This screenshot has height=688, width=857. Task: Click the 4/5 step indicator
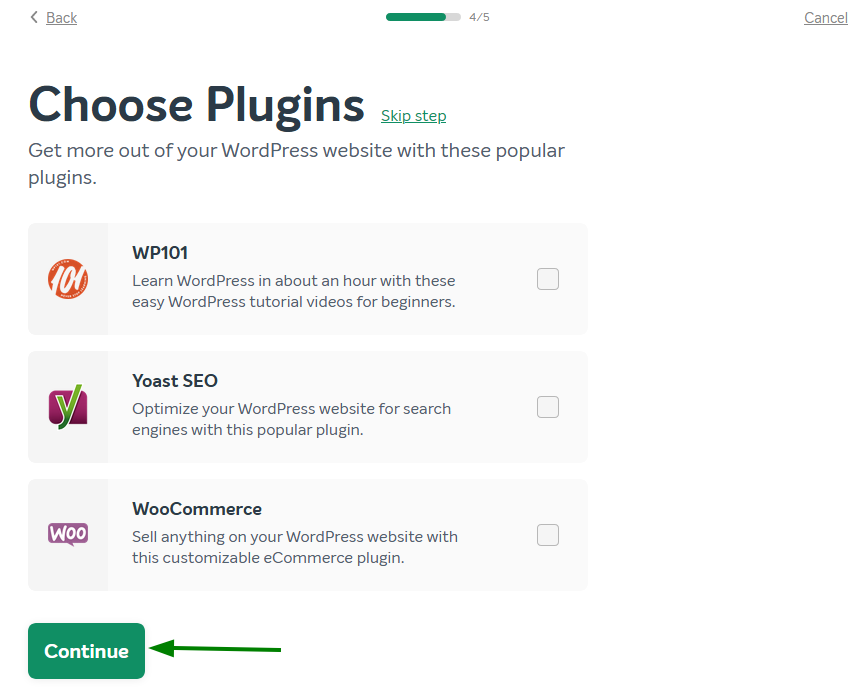[x=479, y=17]
